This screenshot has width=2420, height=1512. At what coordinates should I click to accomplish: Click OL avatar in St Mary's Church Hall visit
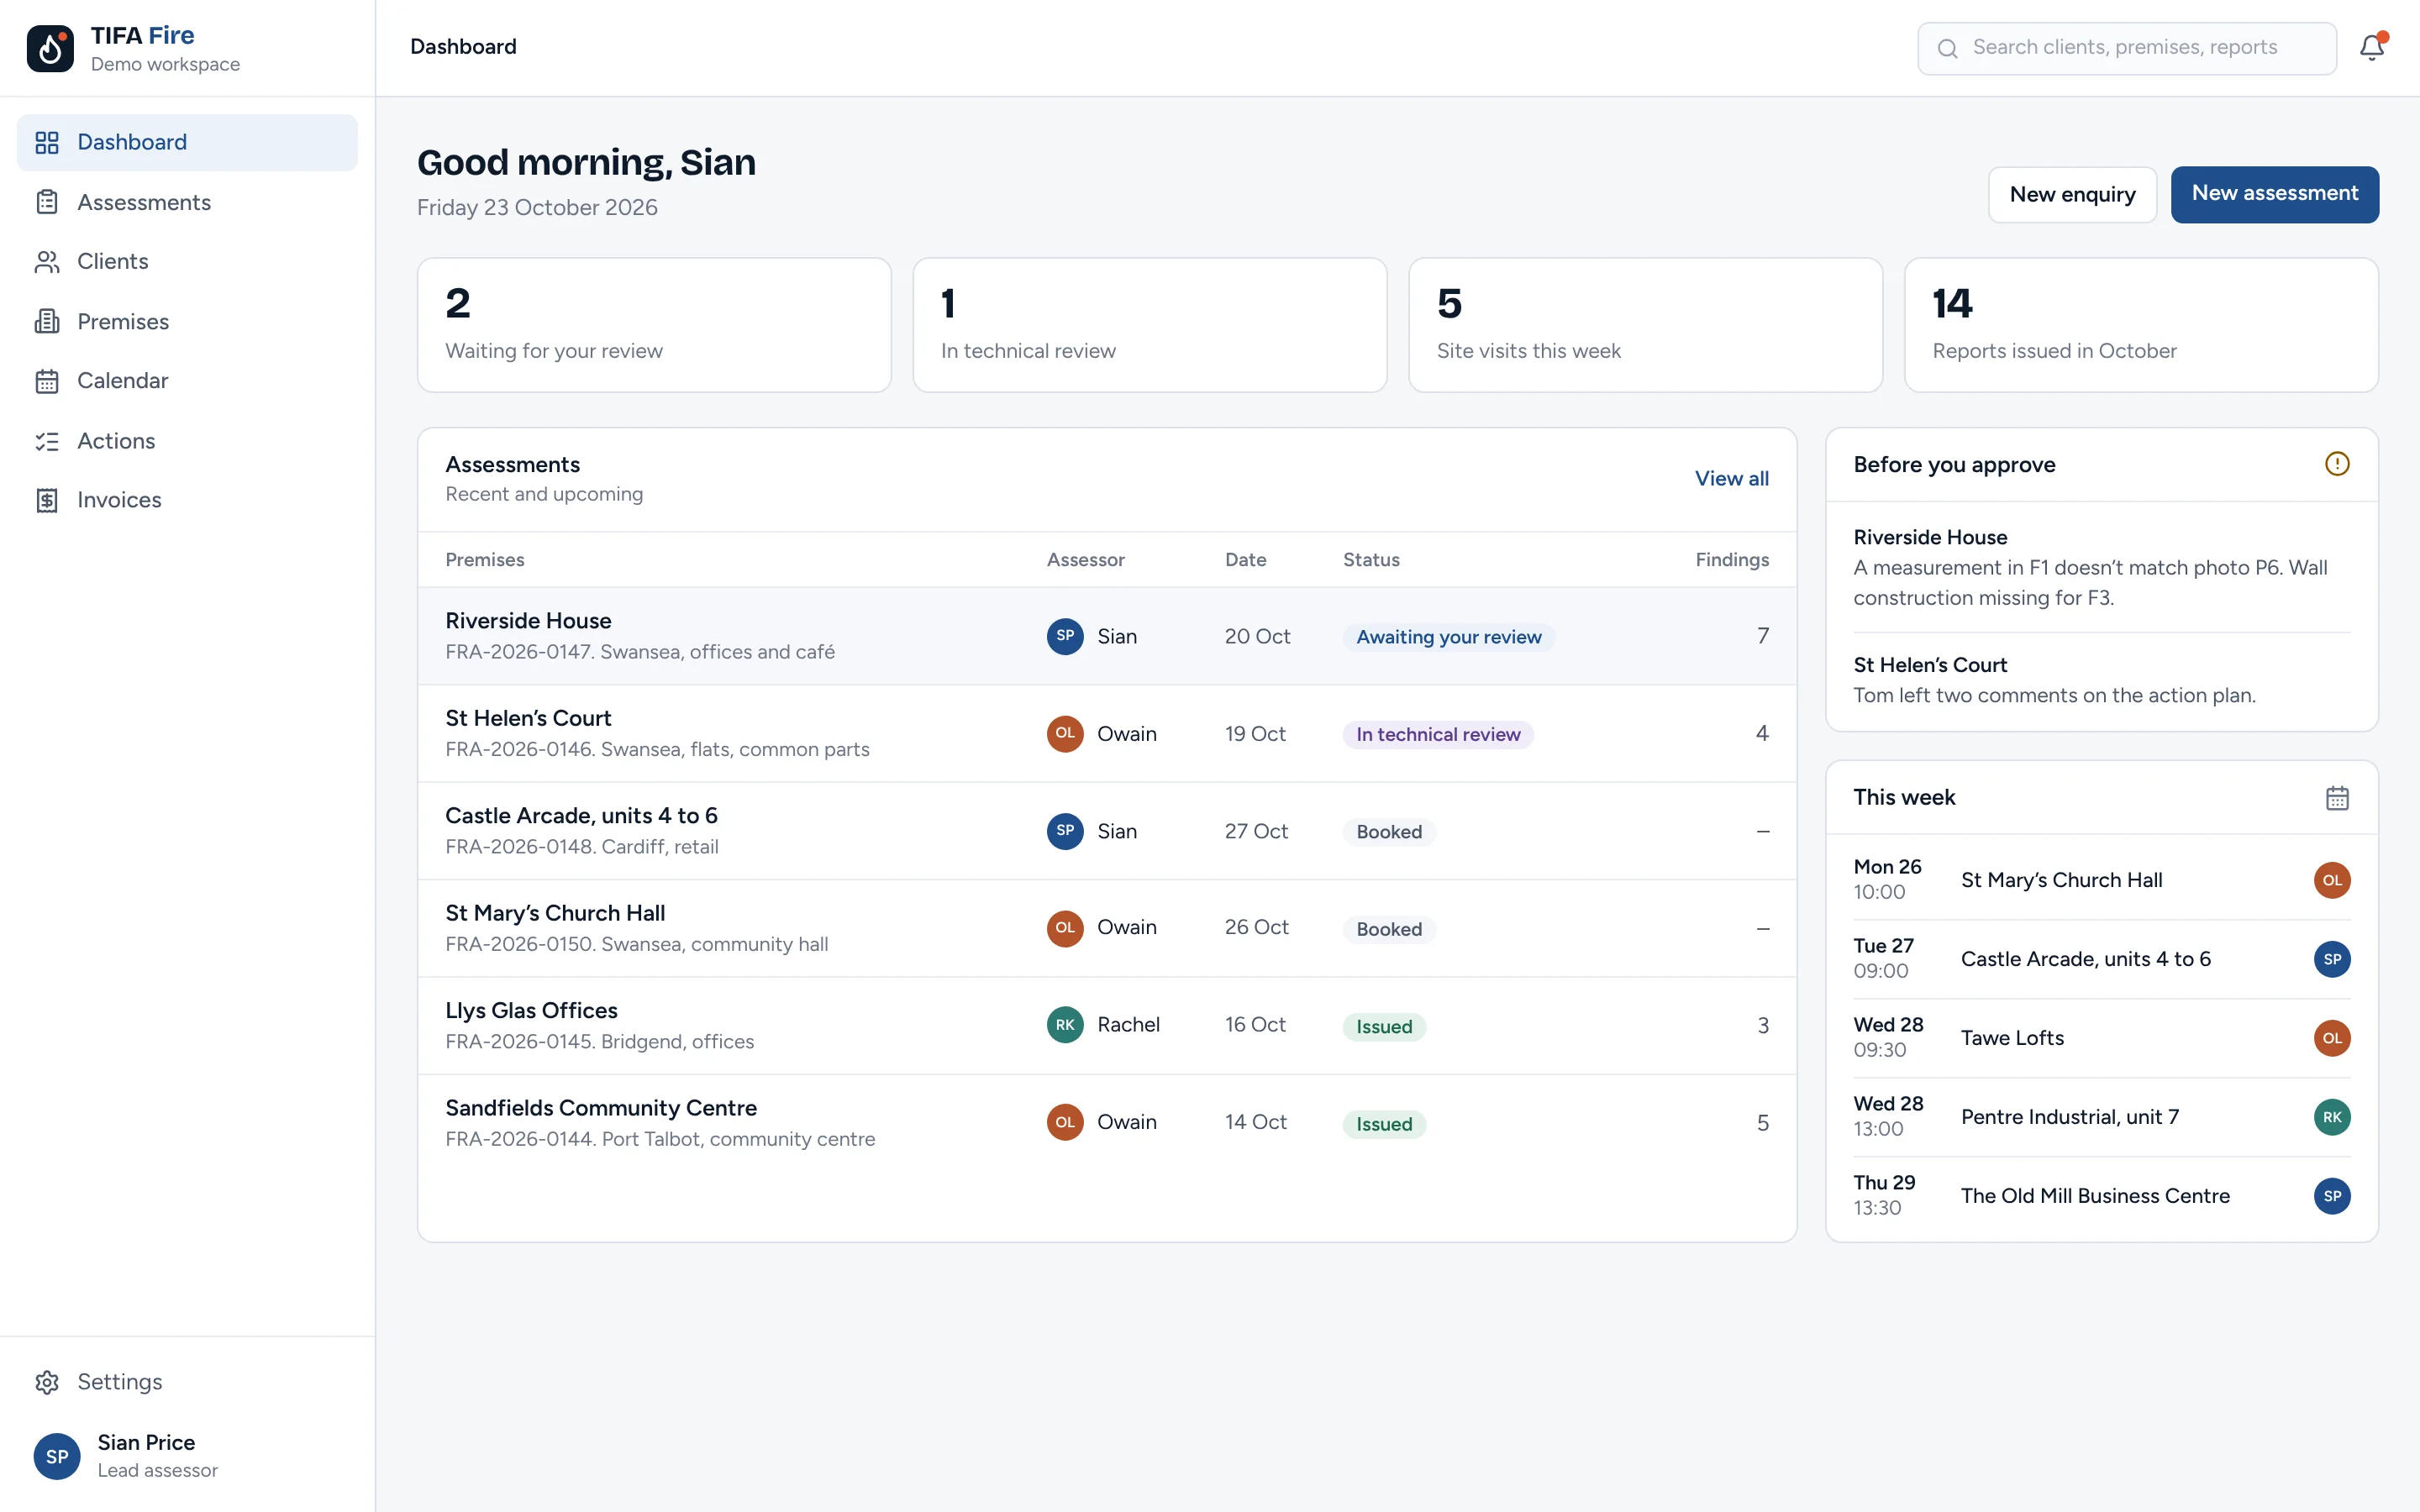pos(2332,880)
